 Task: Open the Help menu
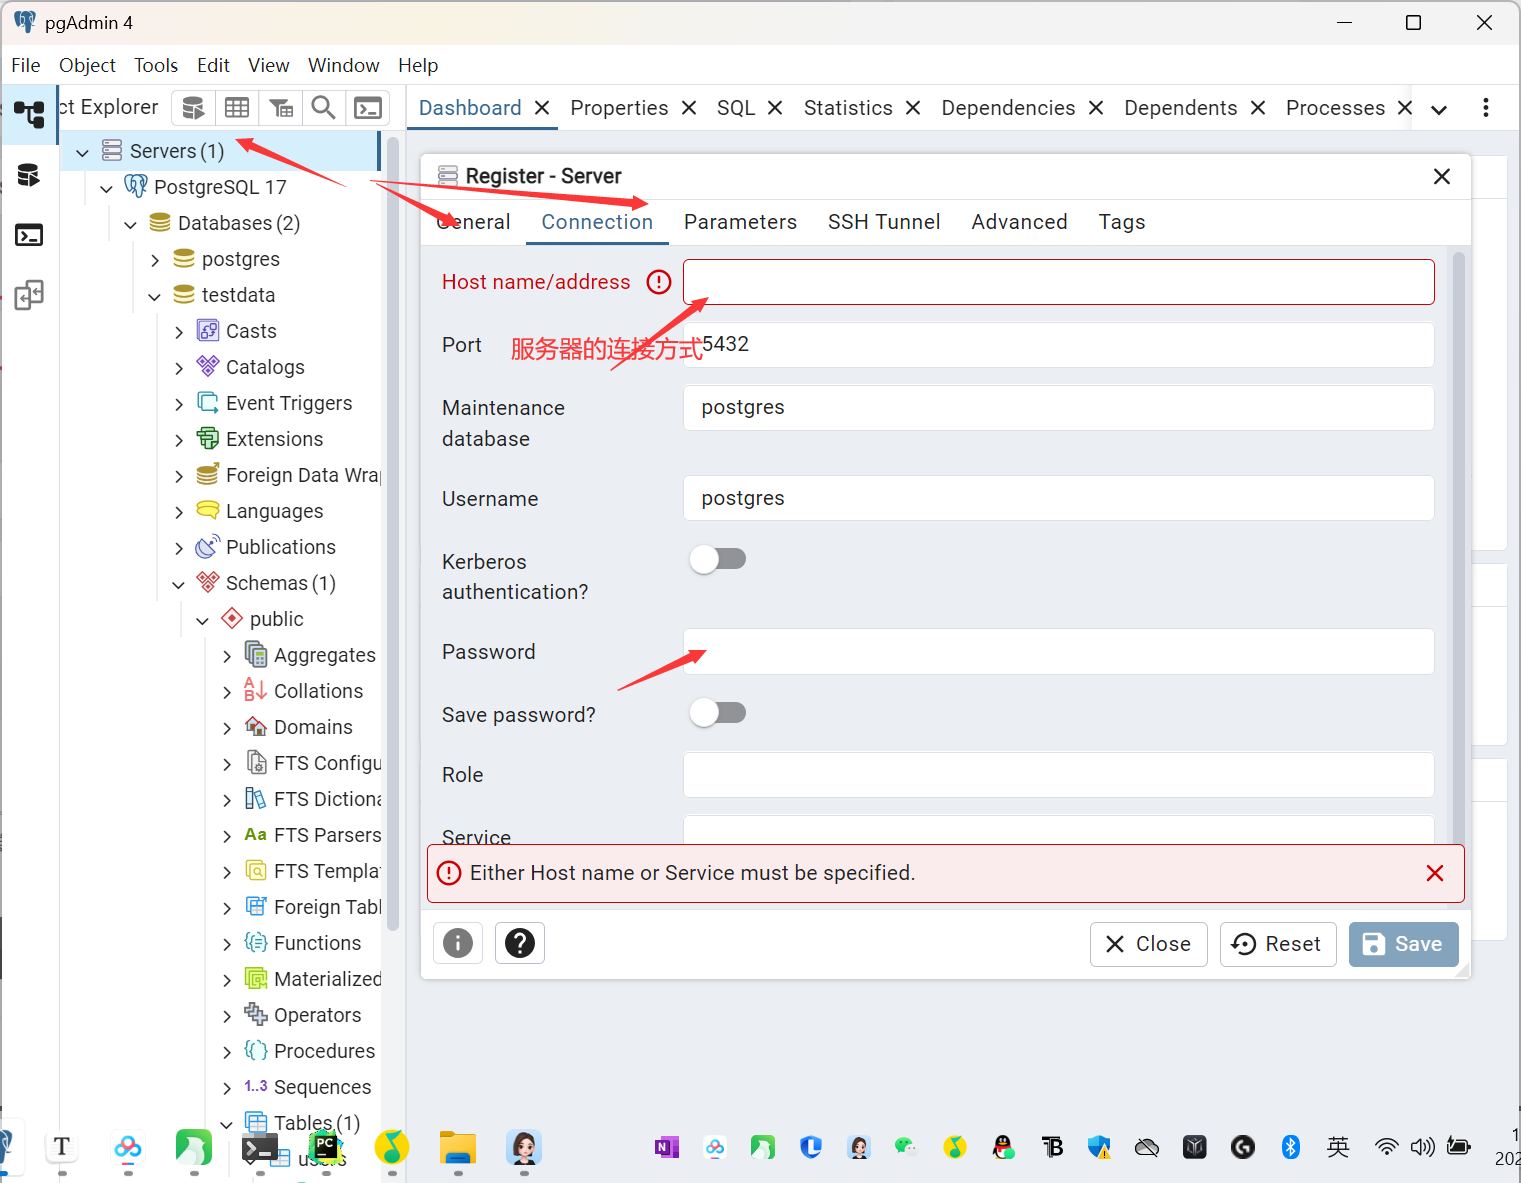click(418, 65)
